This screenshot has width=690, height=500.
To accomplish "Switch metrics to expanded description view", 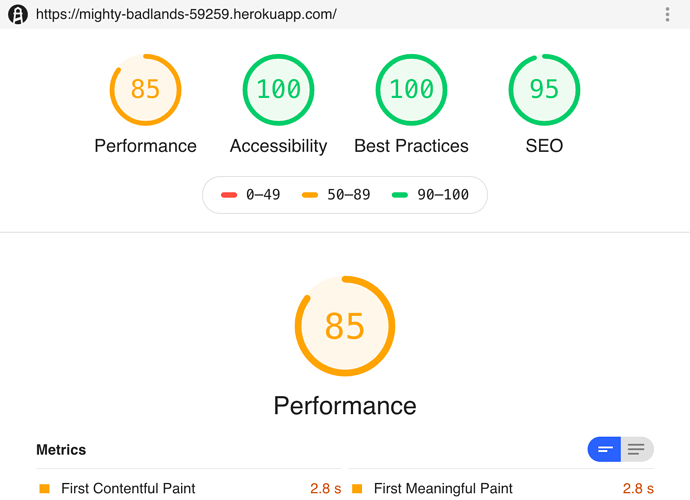I will coord(637,450).
